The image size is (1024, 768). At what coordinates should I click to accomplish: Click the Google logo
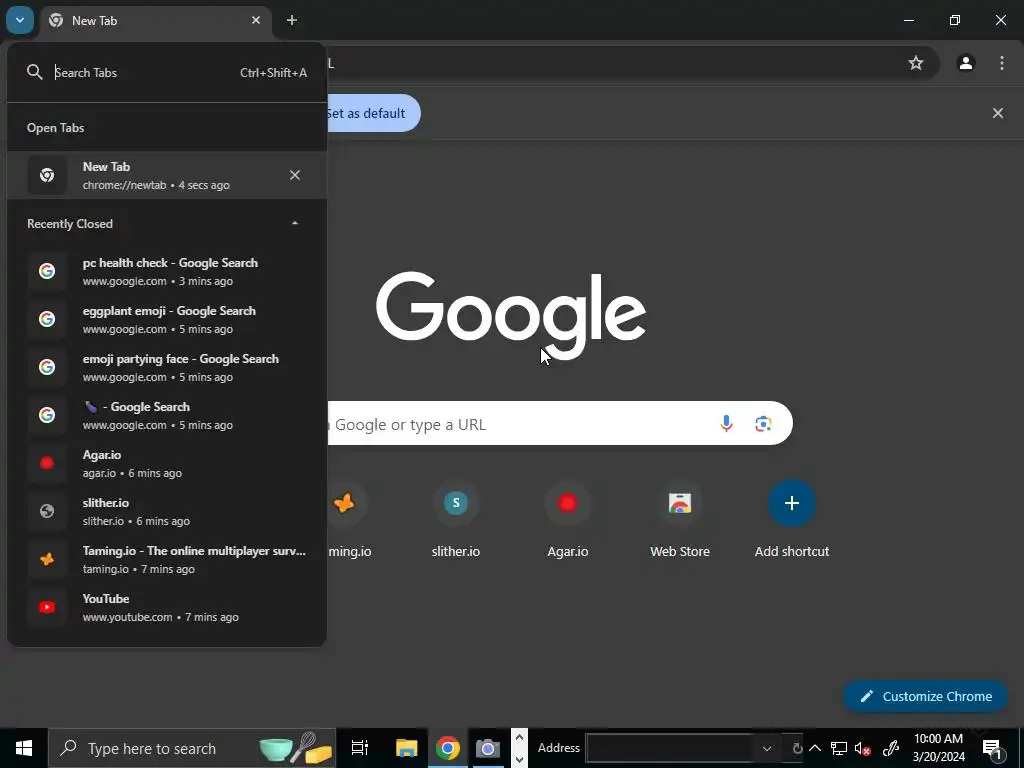(511, 316)
